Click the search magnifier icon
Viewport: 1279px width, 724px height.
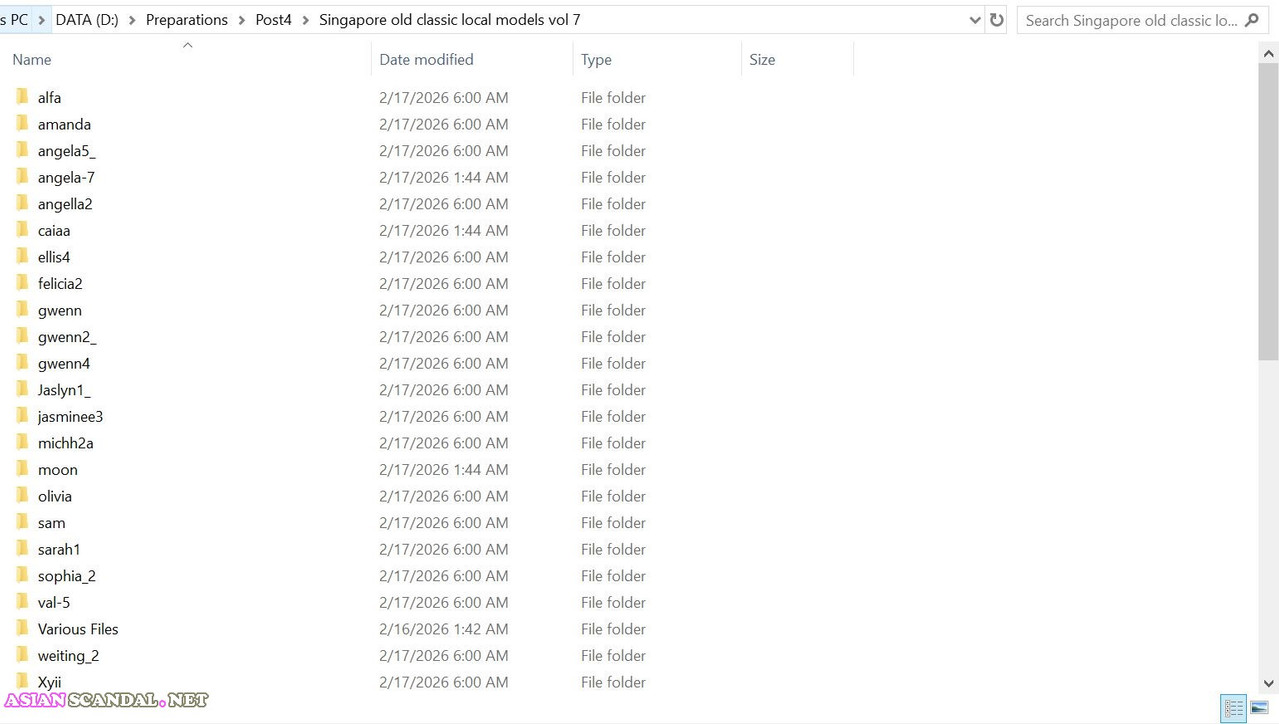tap(1252, 20)
